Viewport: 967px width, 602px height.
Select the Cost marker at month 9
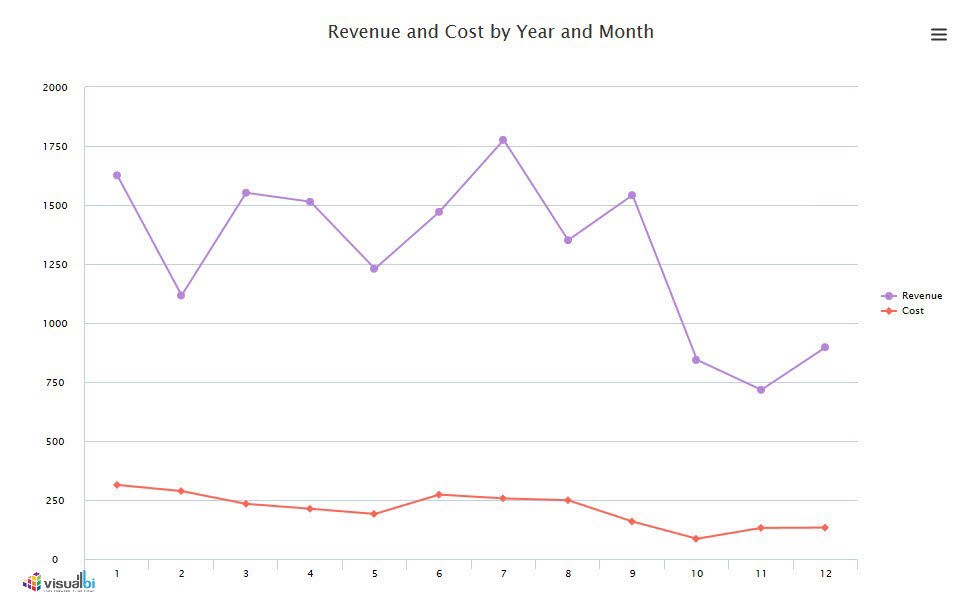pyautogui.click(x=632, y=521)
